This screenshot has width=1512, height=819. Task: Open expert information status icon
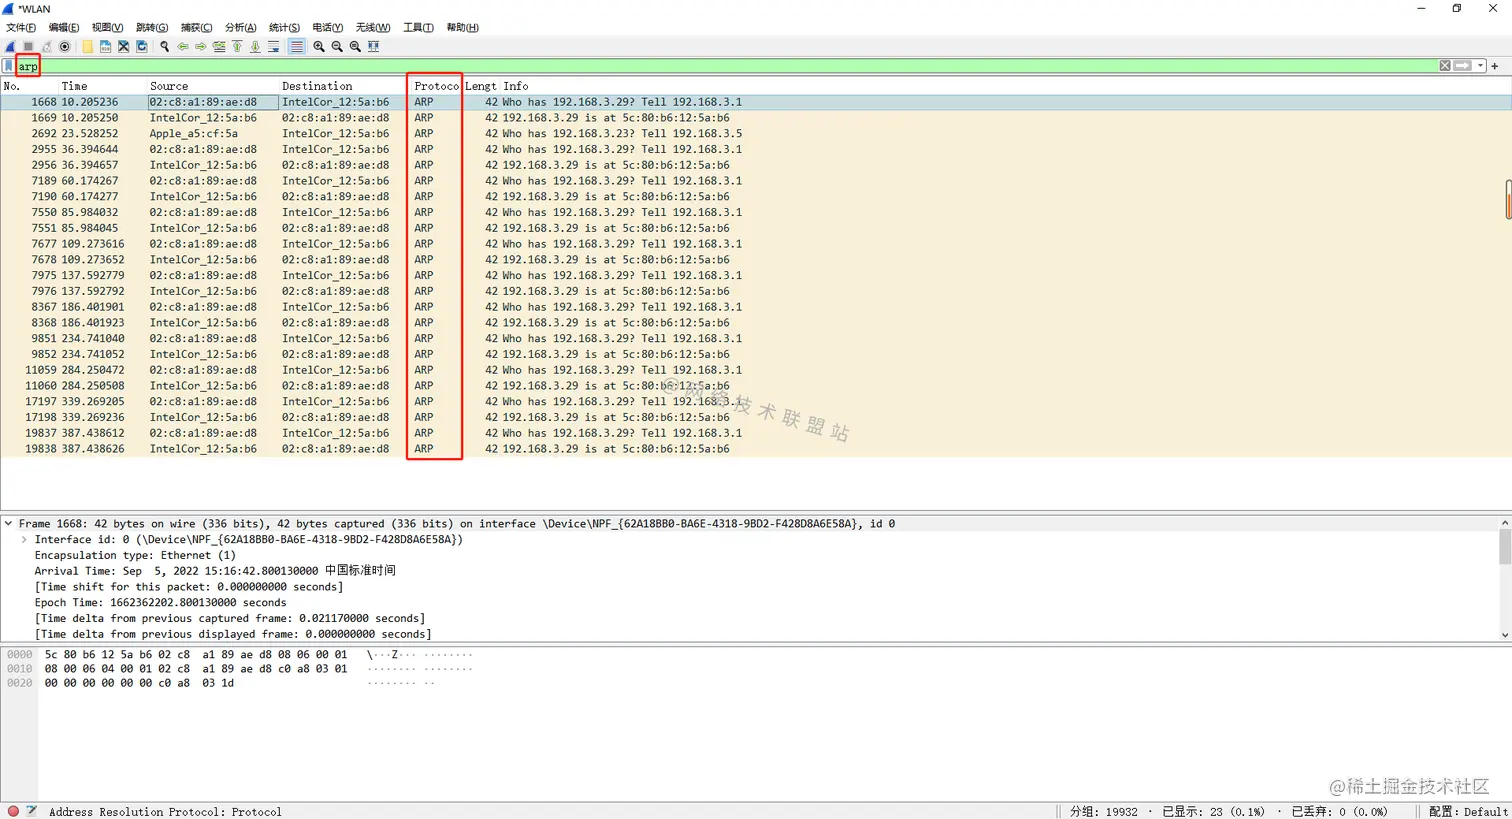coord(13,811)
